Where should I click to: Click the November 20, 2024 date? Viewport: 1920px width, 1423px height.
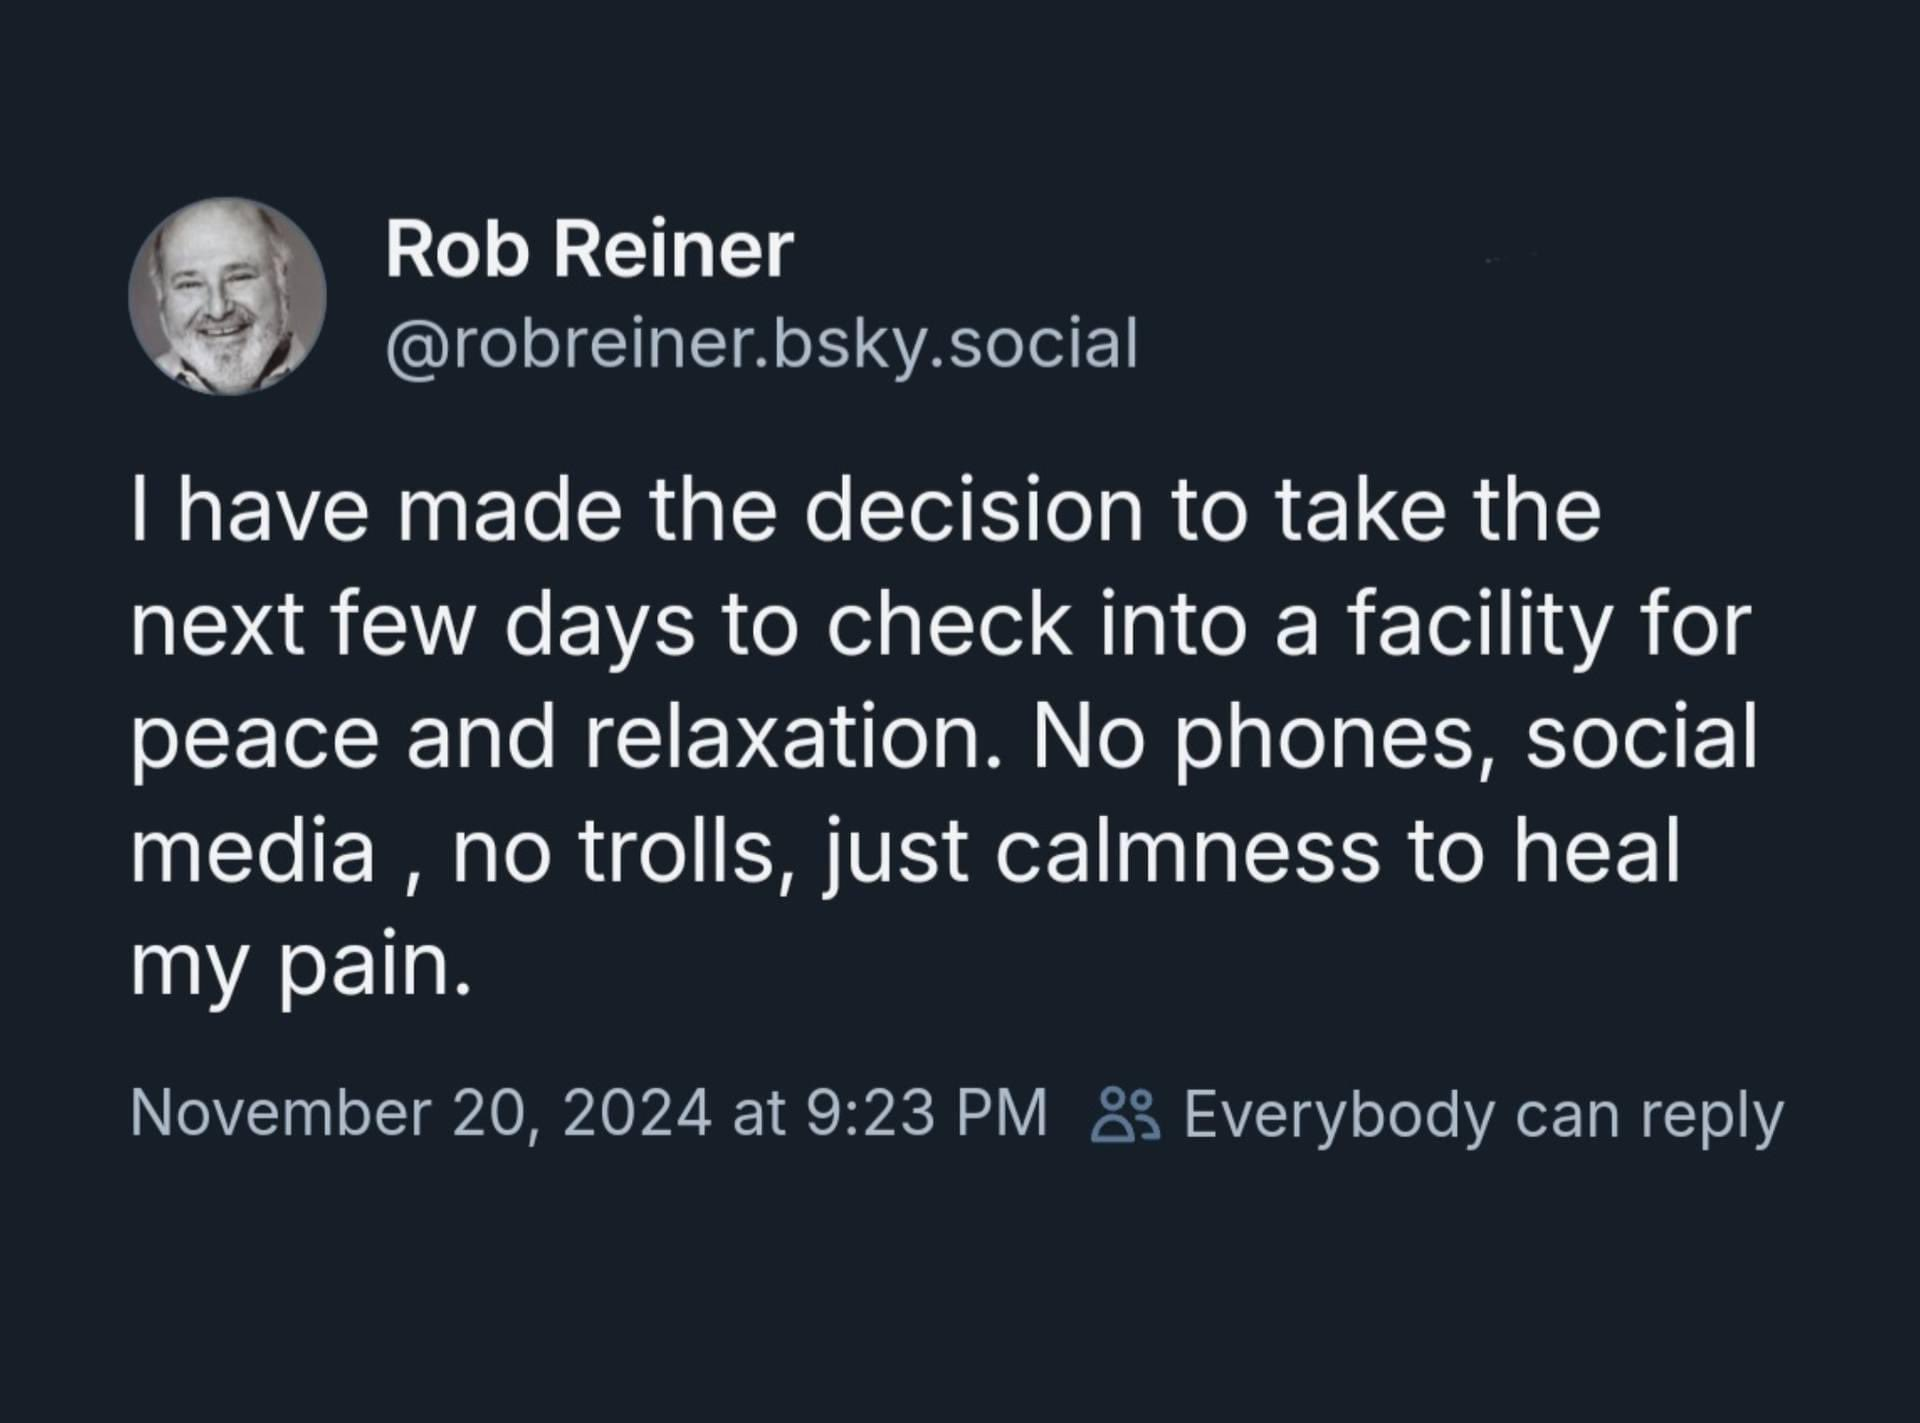tap(420, 1113)
